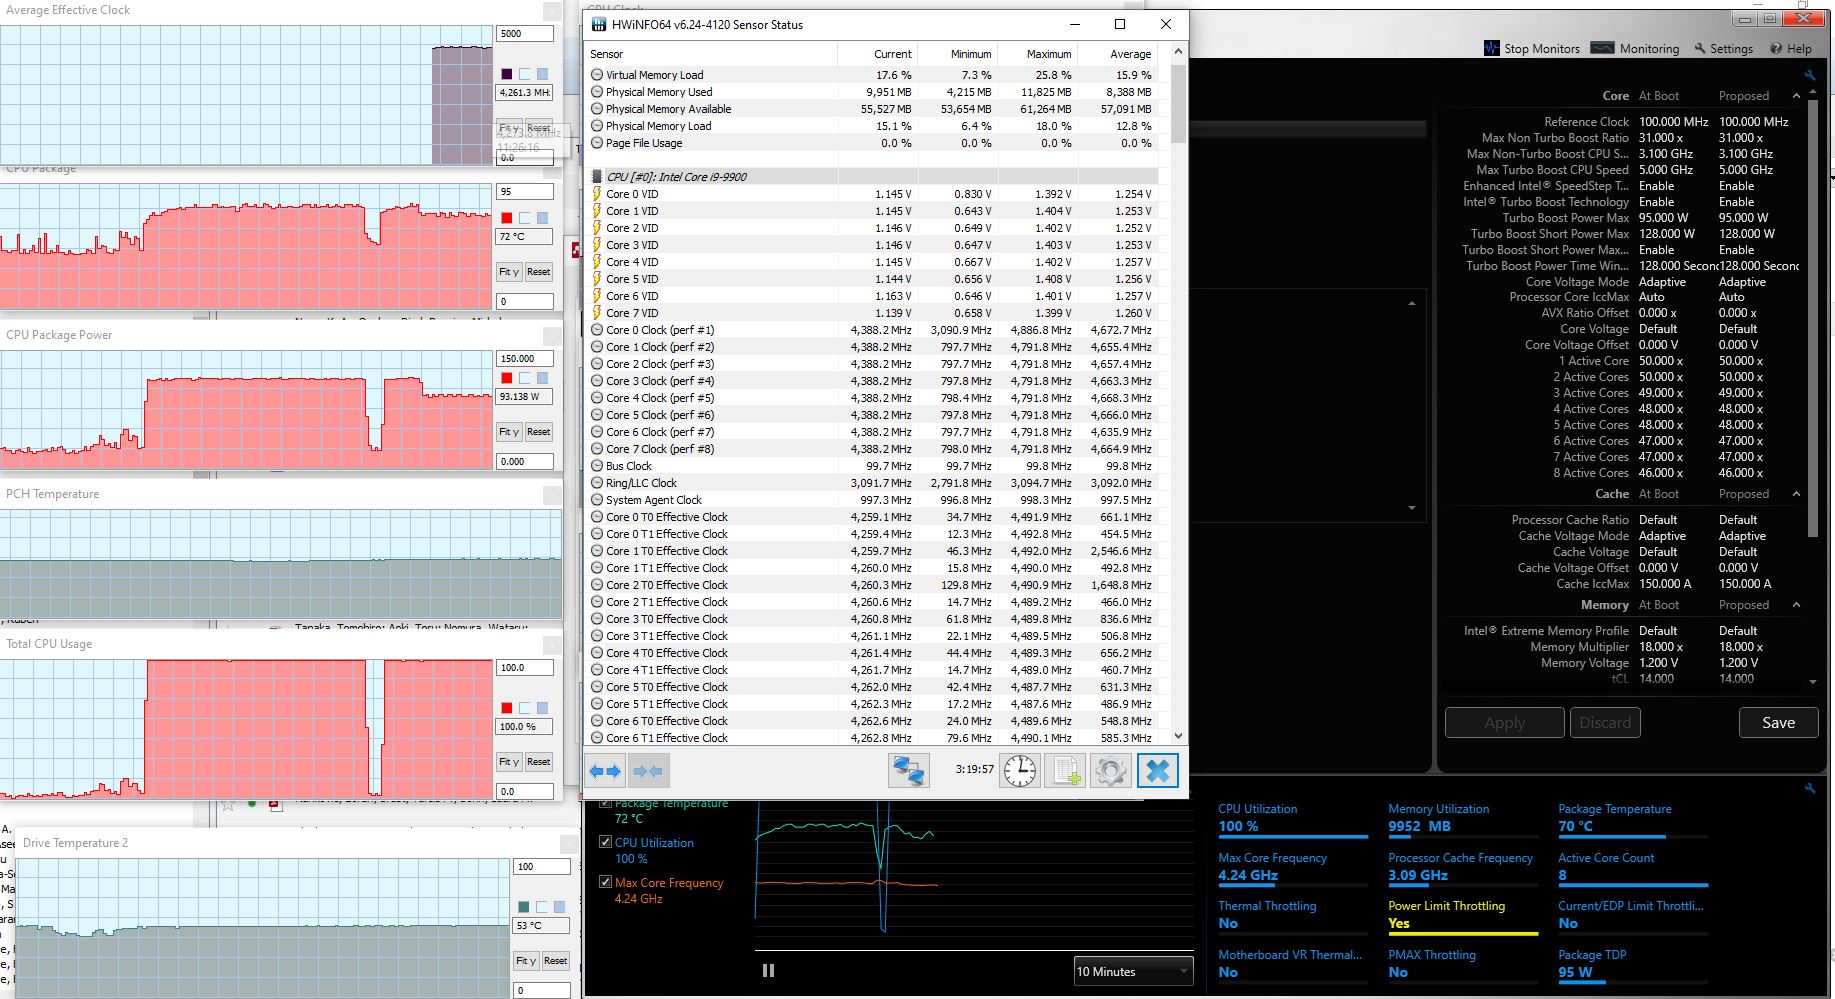Image resolution: width=1835 pixels, height=999 pixels.
Task: Select the Core Voltage Mode Adaptive proposed value
Action: 1742,282
